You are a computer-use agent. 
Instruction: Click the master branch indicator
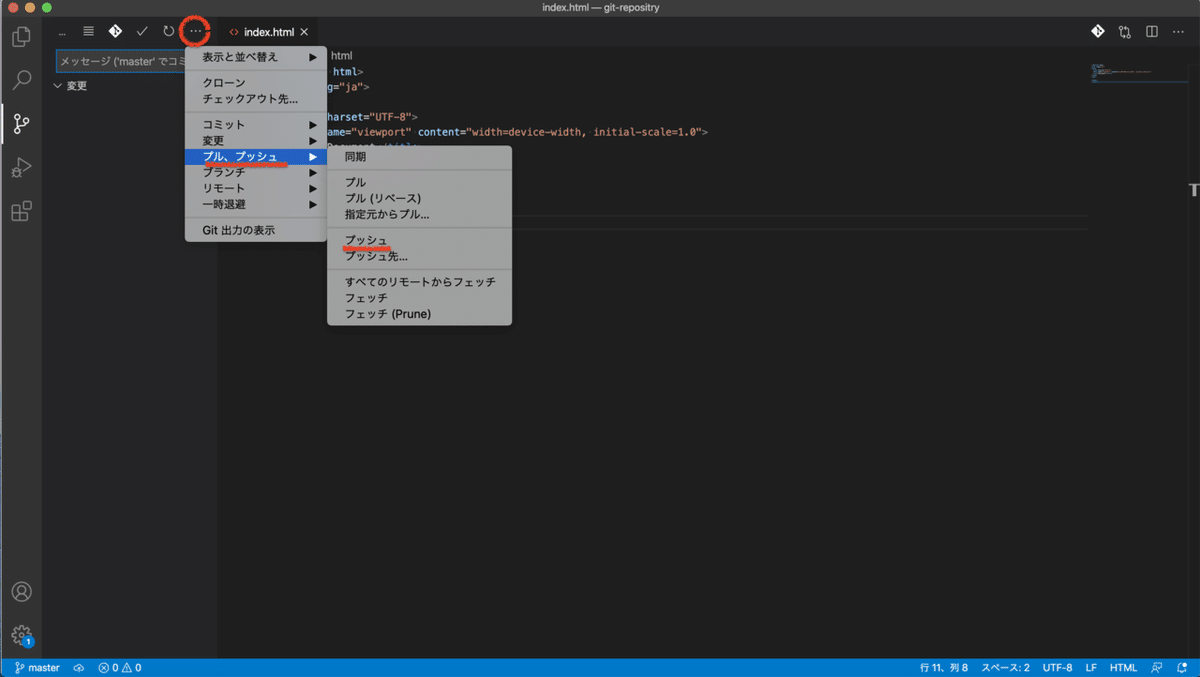37,667
